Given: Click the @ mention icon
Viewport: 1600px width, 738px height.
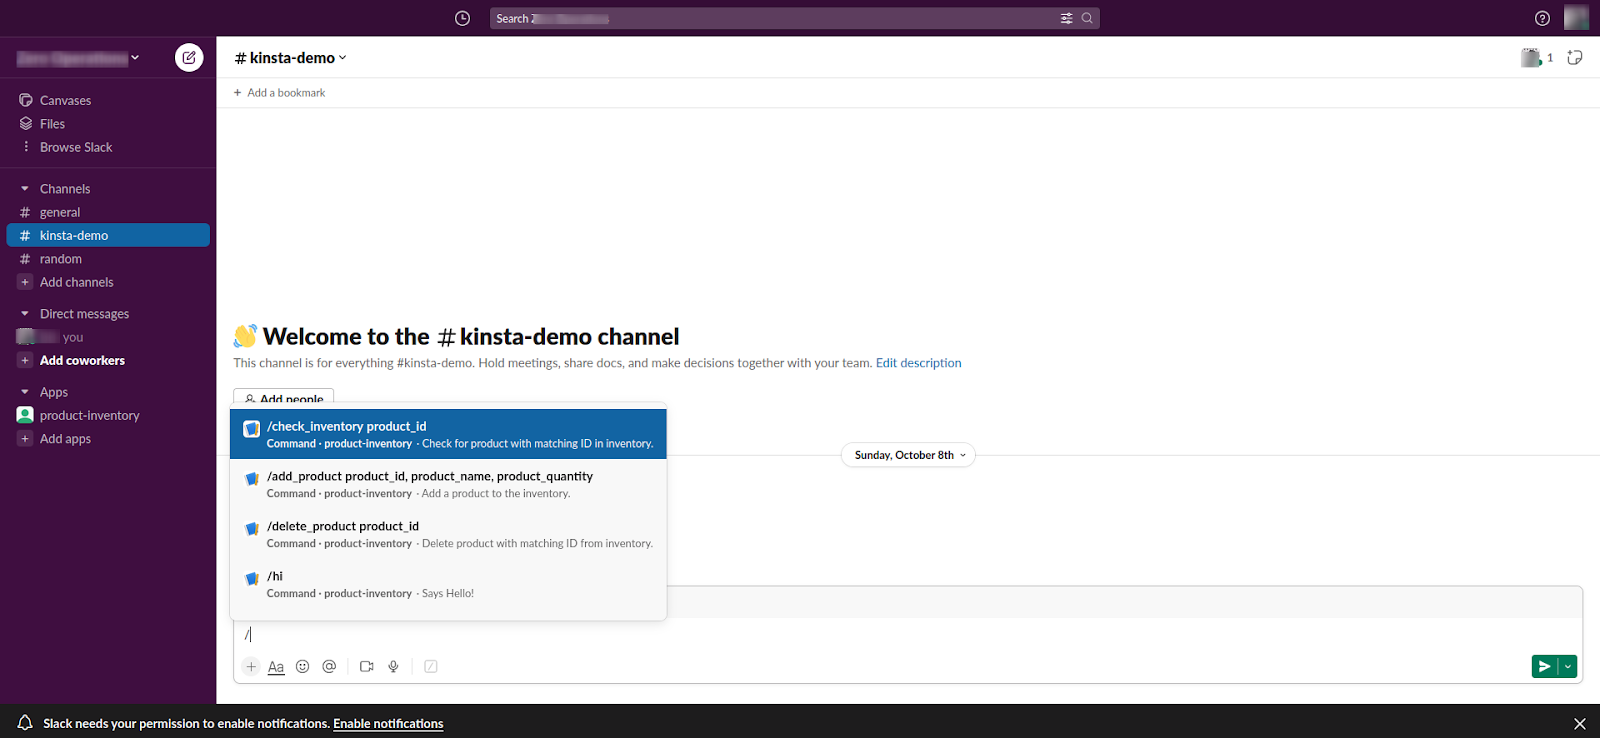Looking at the screenshot, I should [329, 666].
